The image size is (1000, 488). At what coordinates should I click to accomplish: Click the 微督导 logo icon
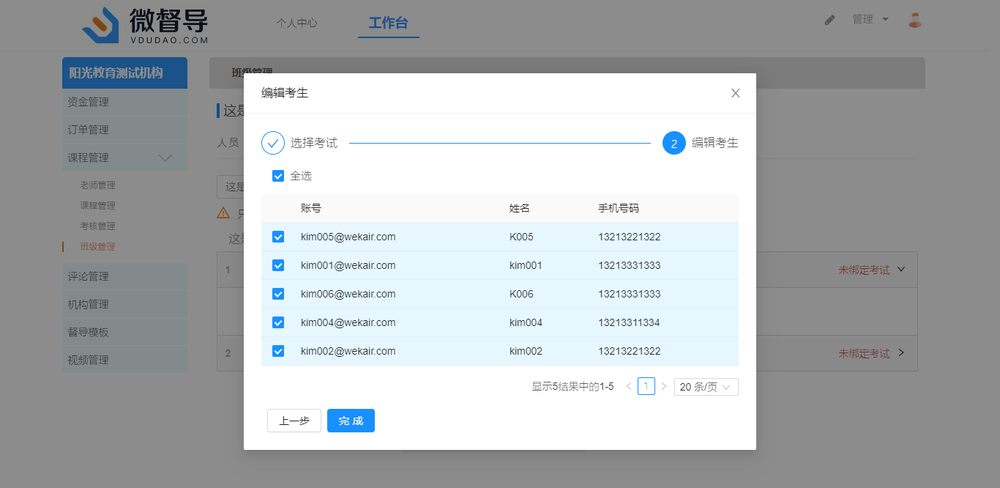(x=101, y=25)
